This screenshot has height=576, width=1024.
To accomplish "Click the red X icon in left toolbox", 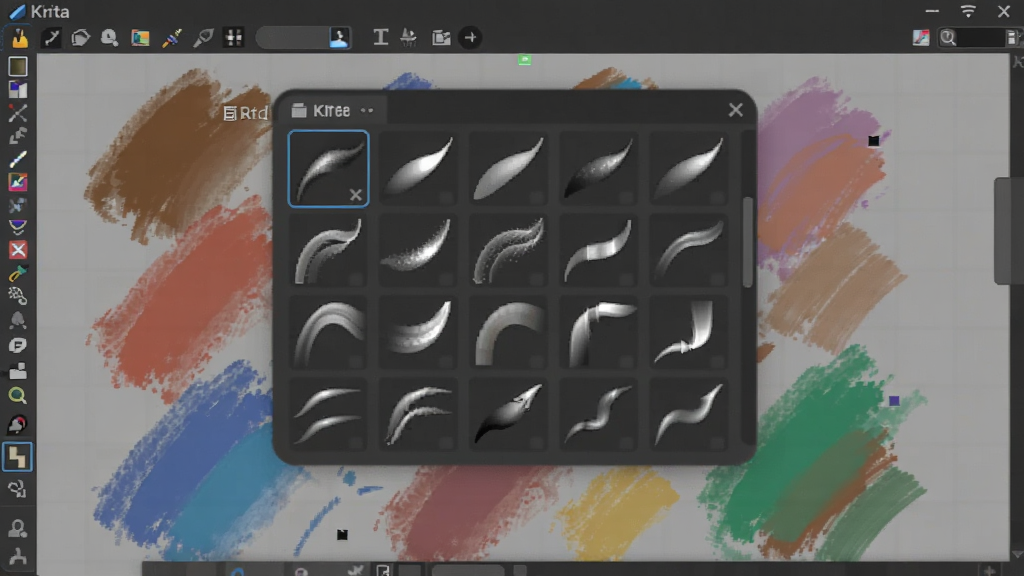I will click(x=18, y=250).
